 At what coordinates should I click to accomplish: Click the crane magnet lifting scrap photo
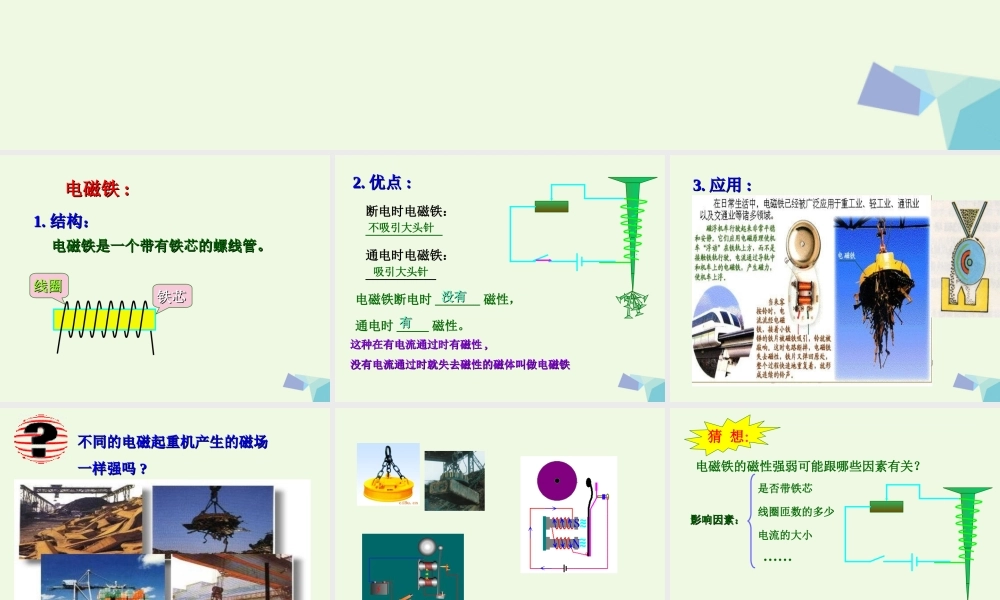click(881, 298)
